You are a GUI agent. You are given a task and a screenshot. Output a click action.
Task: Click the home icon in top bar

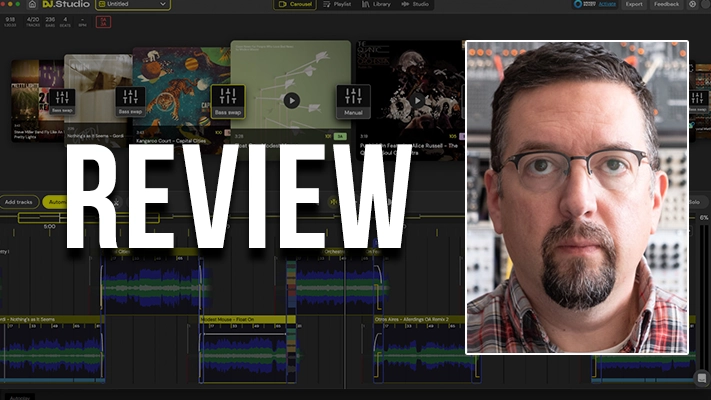(x=32, y=5)
